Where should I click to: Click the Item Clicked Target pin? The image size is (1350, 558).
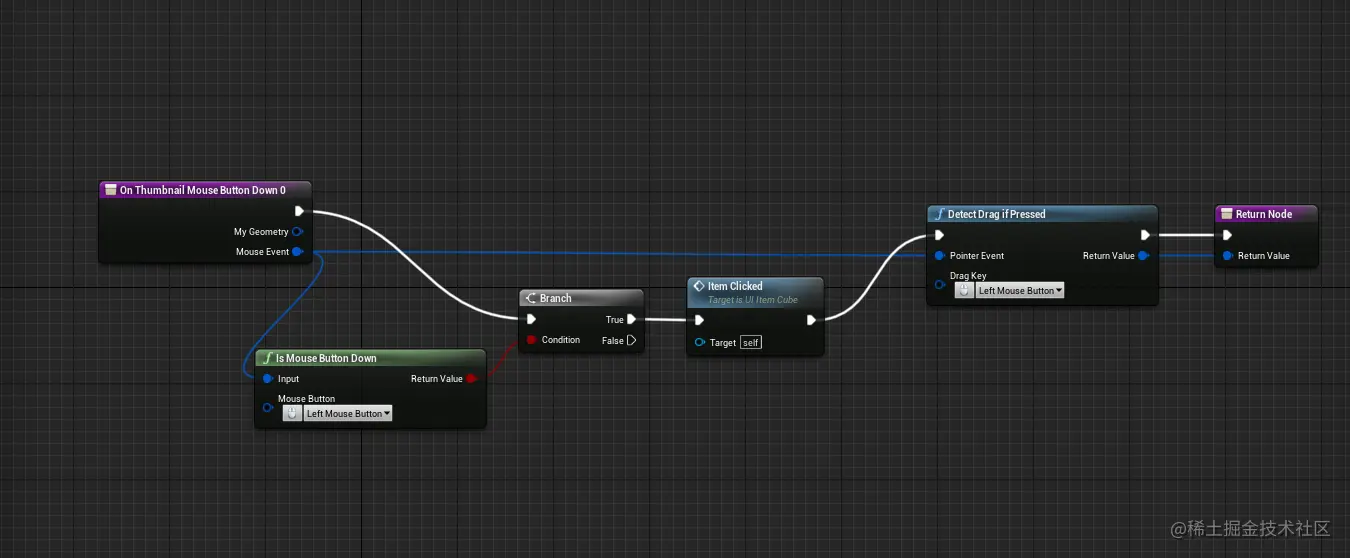pyautogui.click(x=700, y=343)
